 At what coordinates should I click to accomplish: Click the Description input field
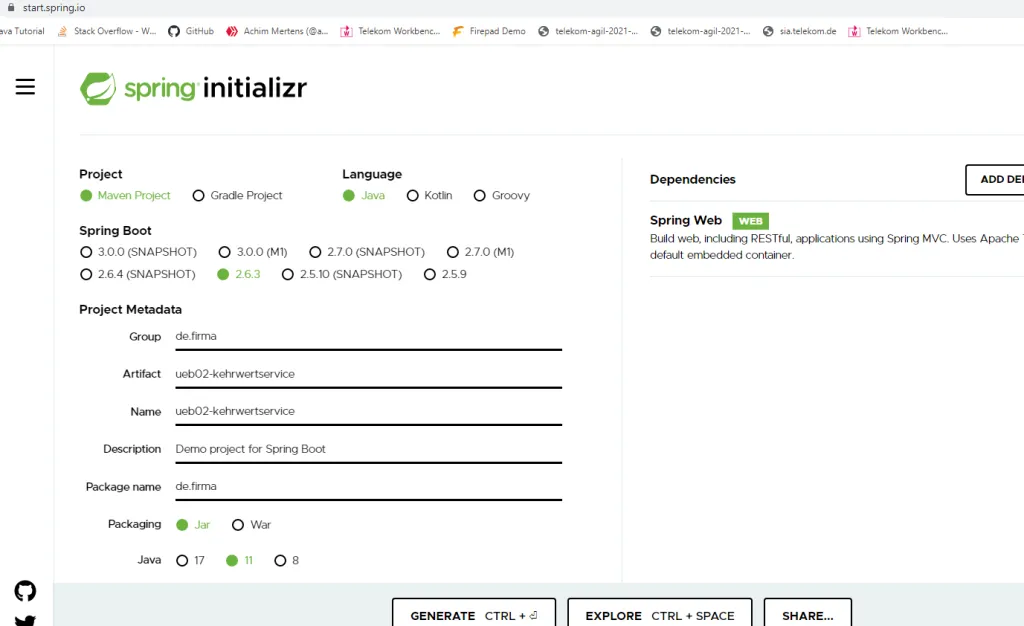pyautogui.click(x=368, y=449)
